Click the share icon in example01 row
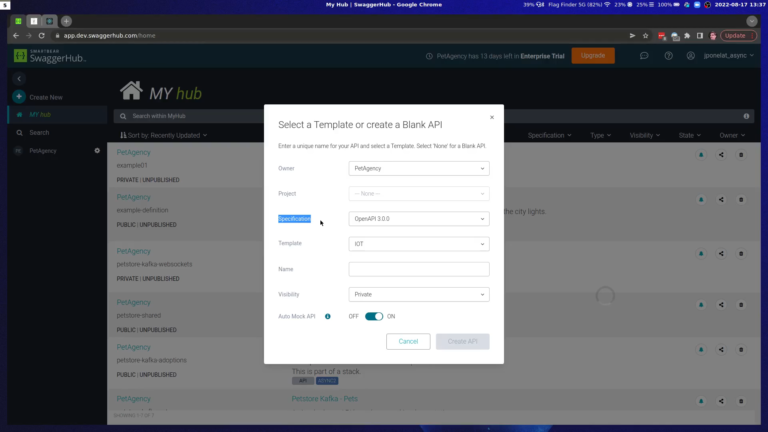 pyautogui.click(x=721, y=155)
